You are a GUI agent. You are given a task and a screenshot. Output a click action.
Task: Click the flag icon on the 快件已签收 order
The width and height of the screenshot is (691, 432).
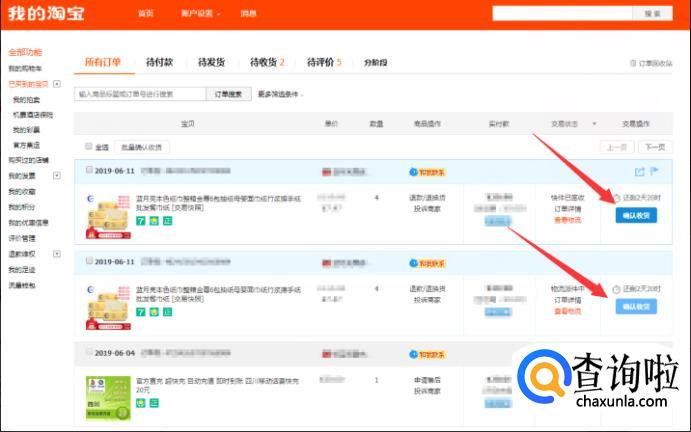(654, 171)
